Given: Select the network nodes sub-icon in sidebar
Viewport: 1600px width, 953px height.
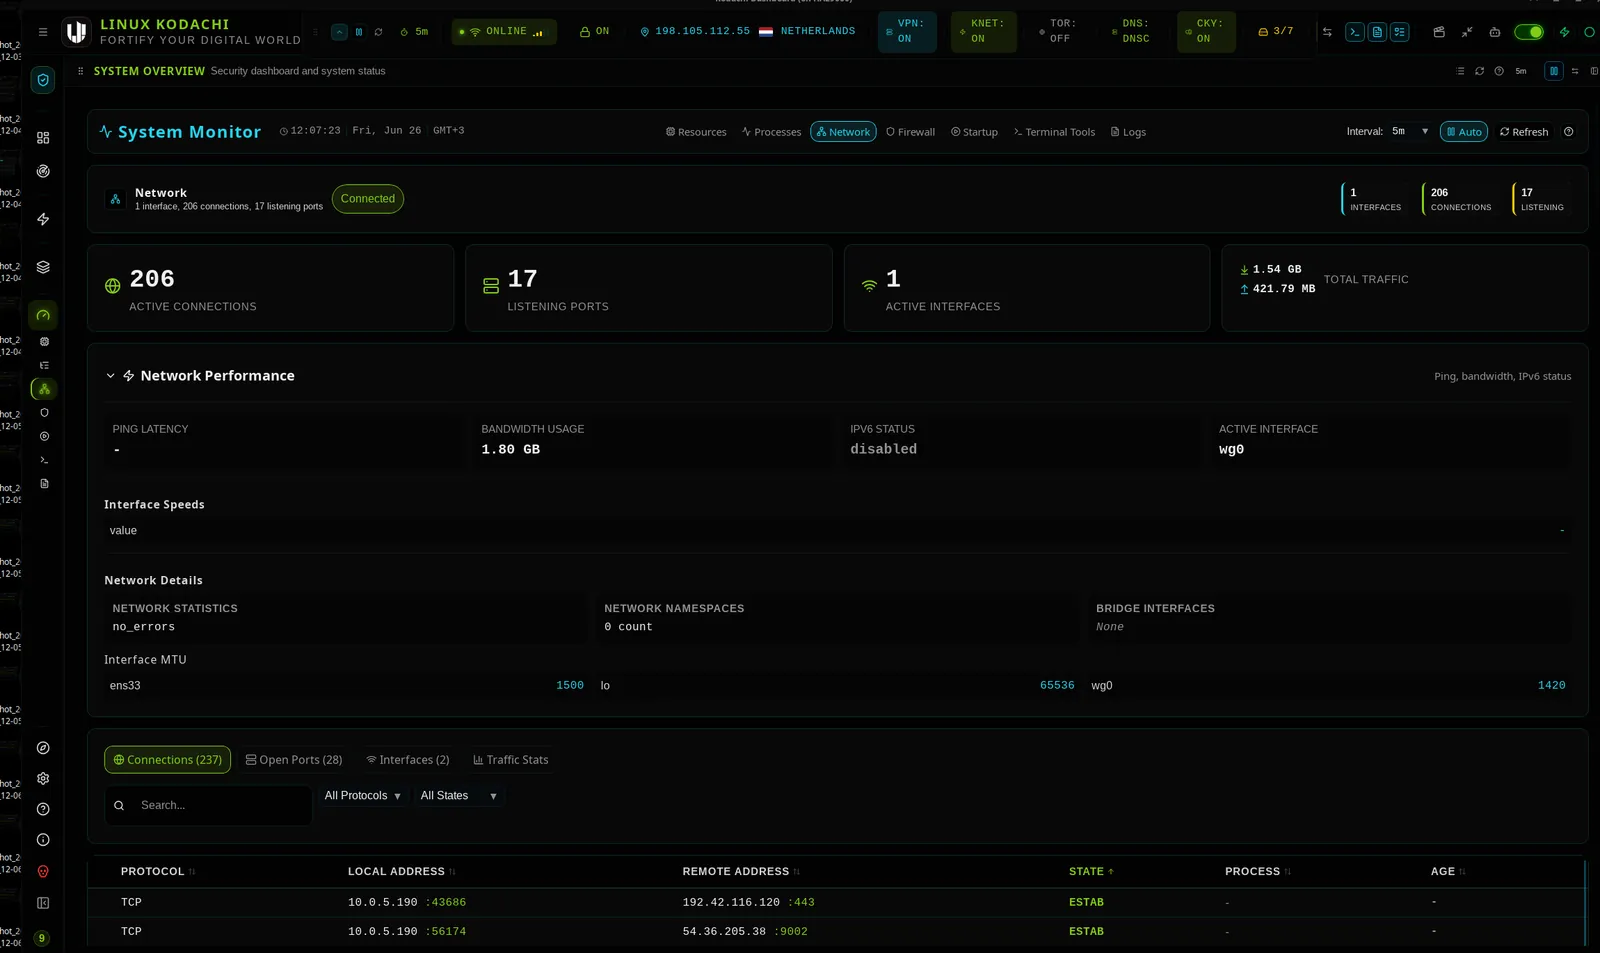Looking at the screenshot, I should [x=44, y=389].
